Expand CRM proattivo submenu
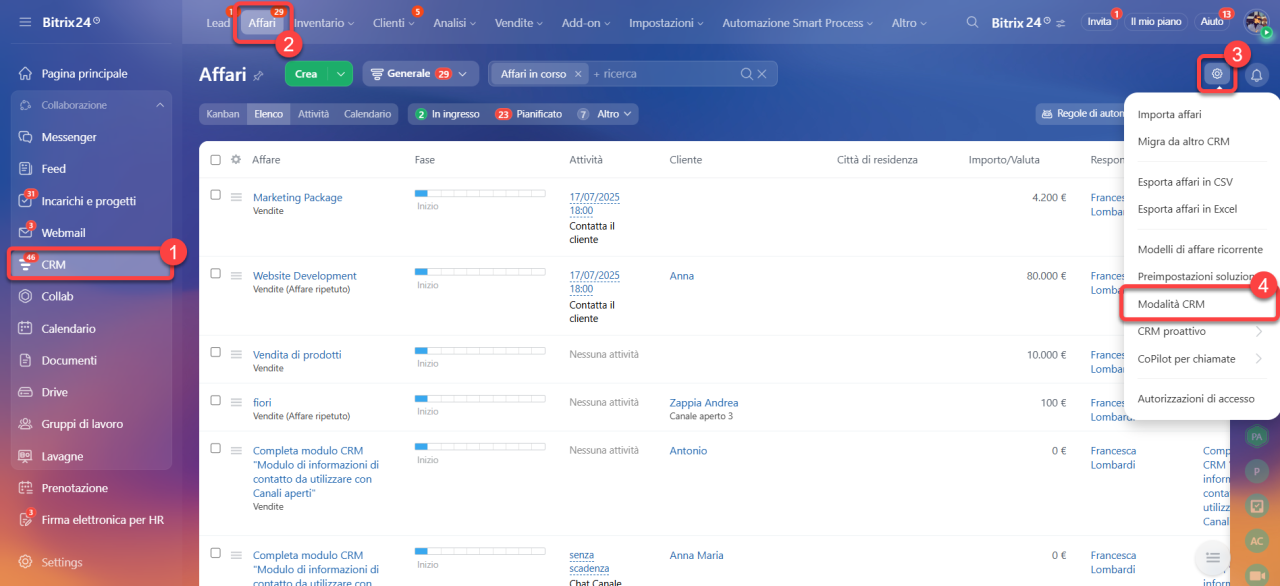The image size is (1280, 586). pos(1202,331)
